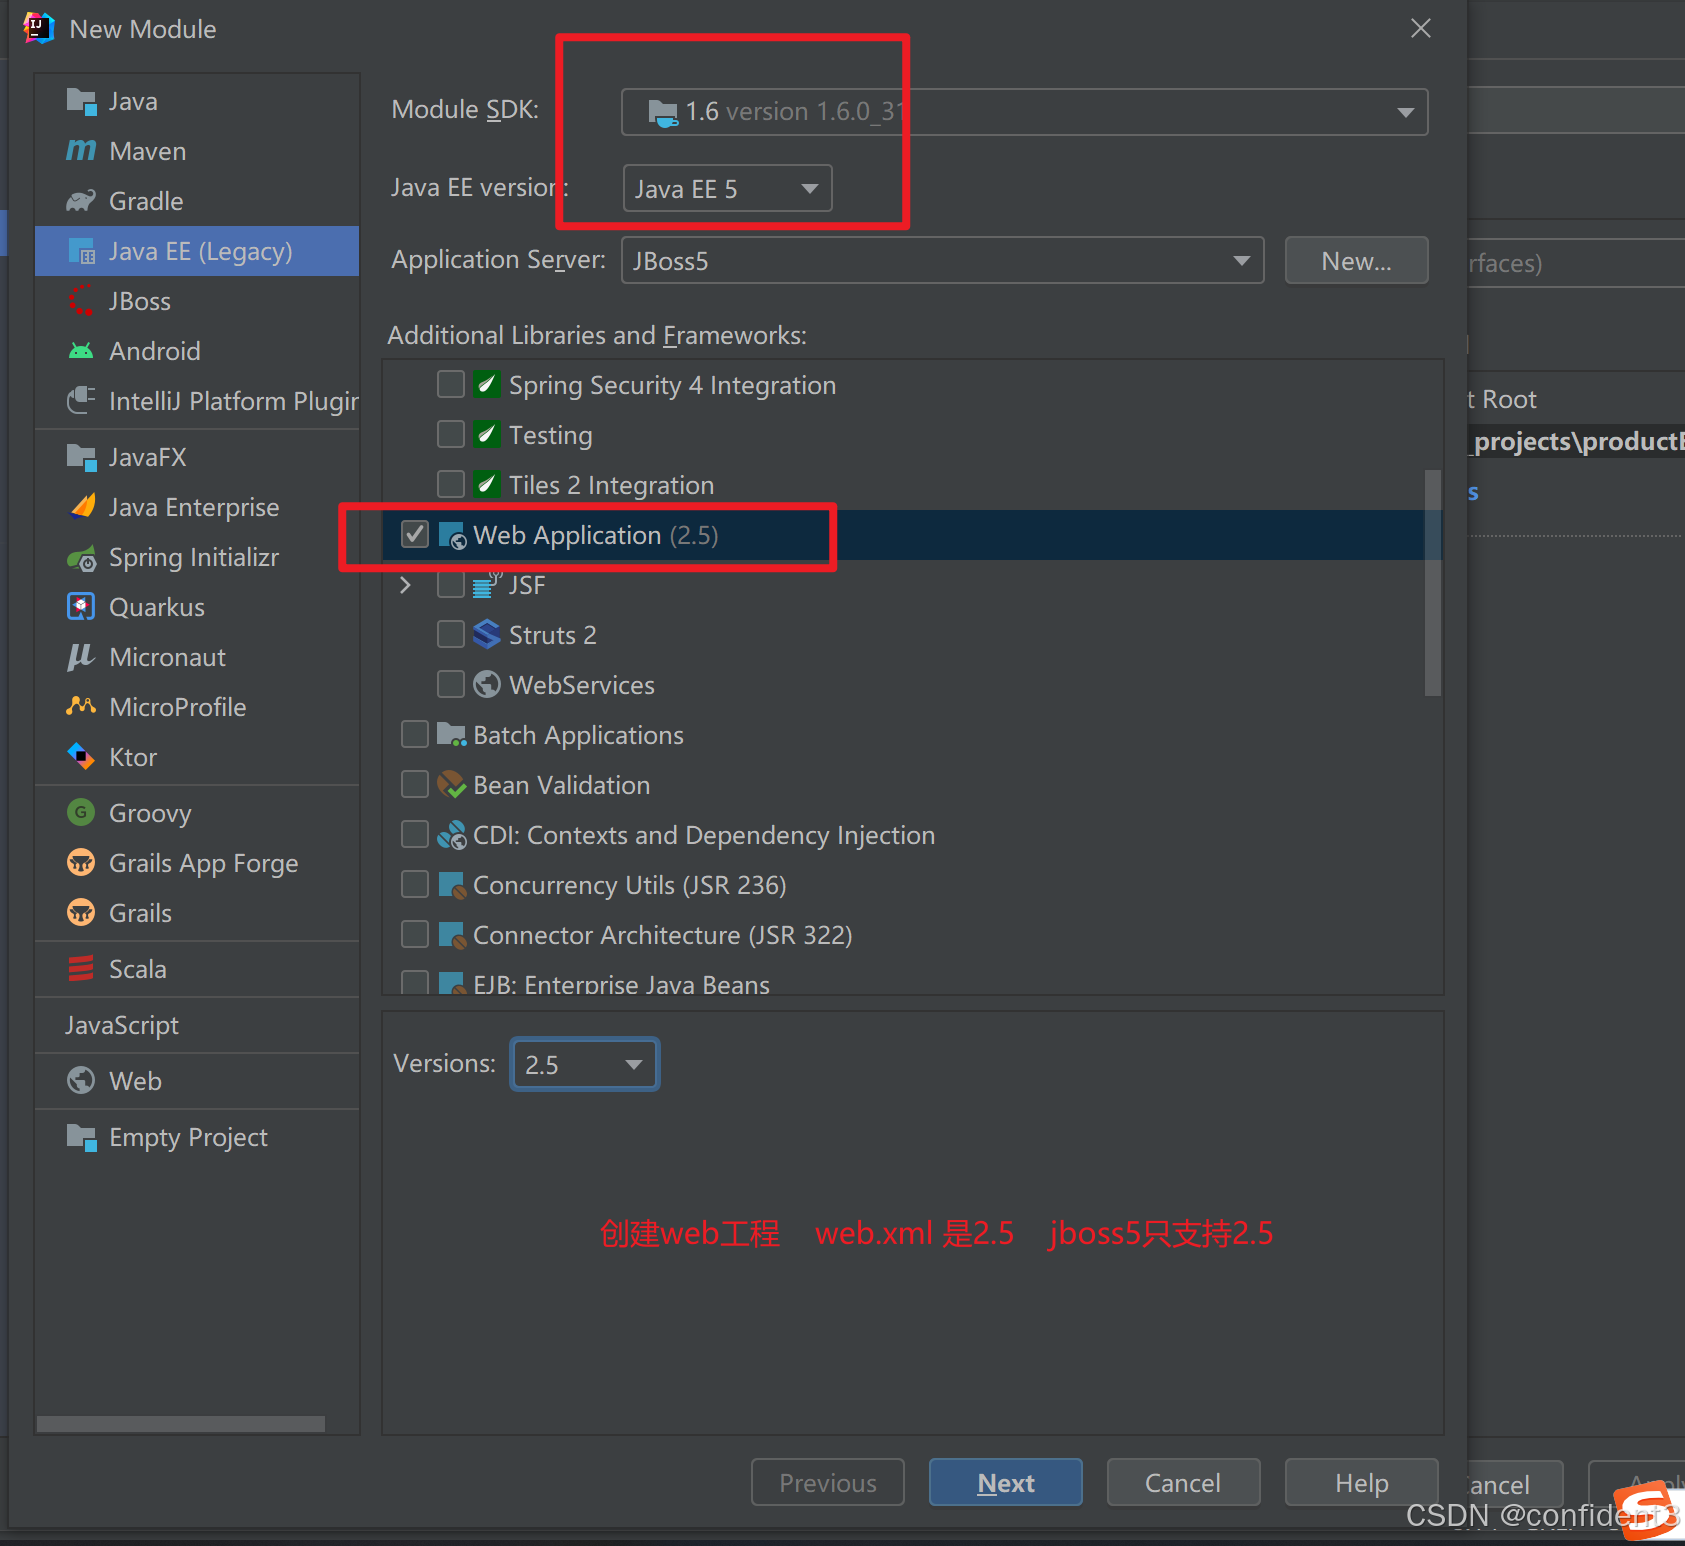Click the CDI framework icon
1685x1546 pixels.
pyautogui.click(x=451, y=835)
